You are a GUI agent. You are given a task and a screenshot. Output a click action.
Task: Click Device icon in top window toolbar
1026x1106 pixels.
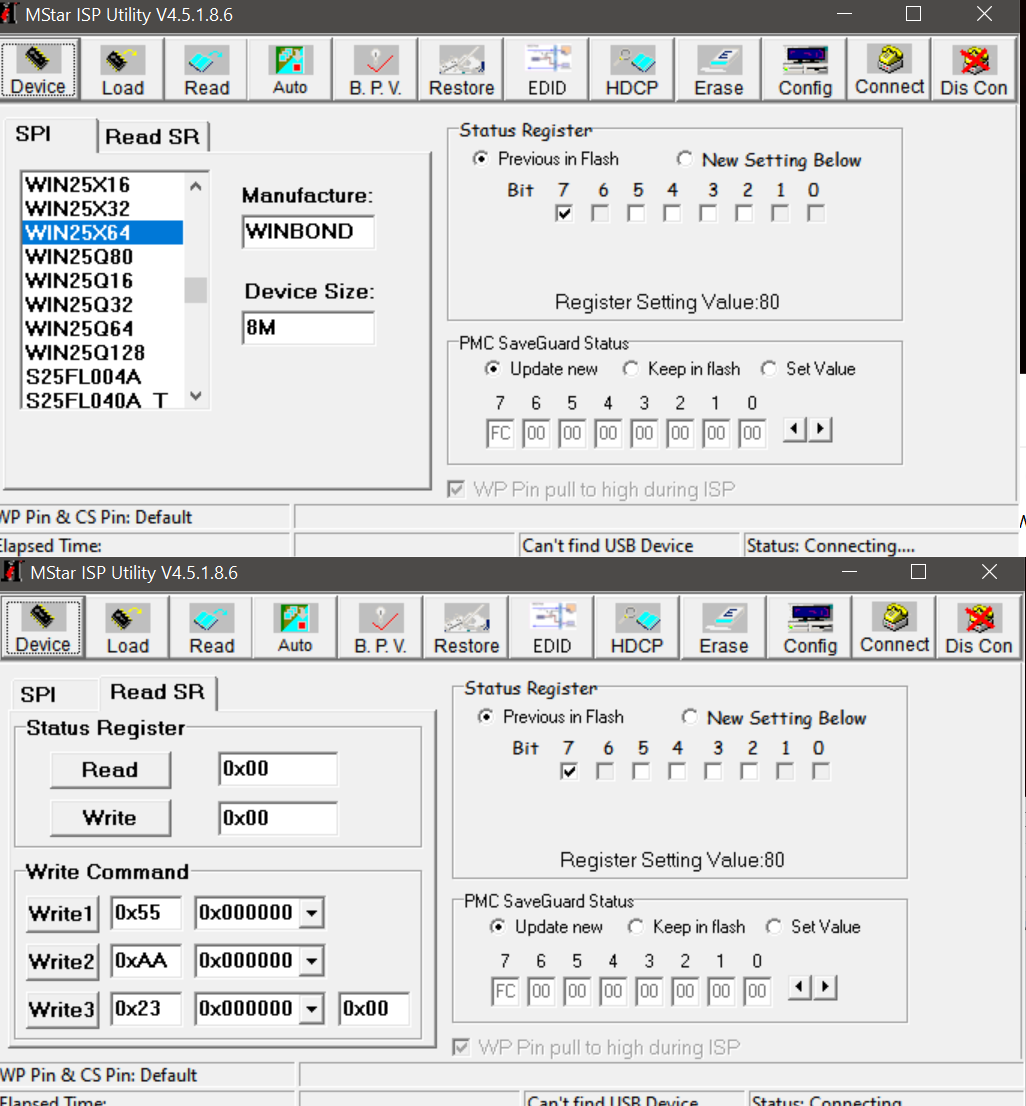38,69
